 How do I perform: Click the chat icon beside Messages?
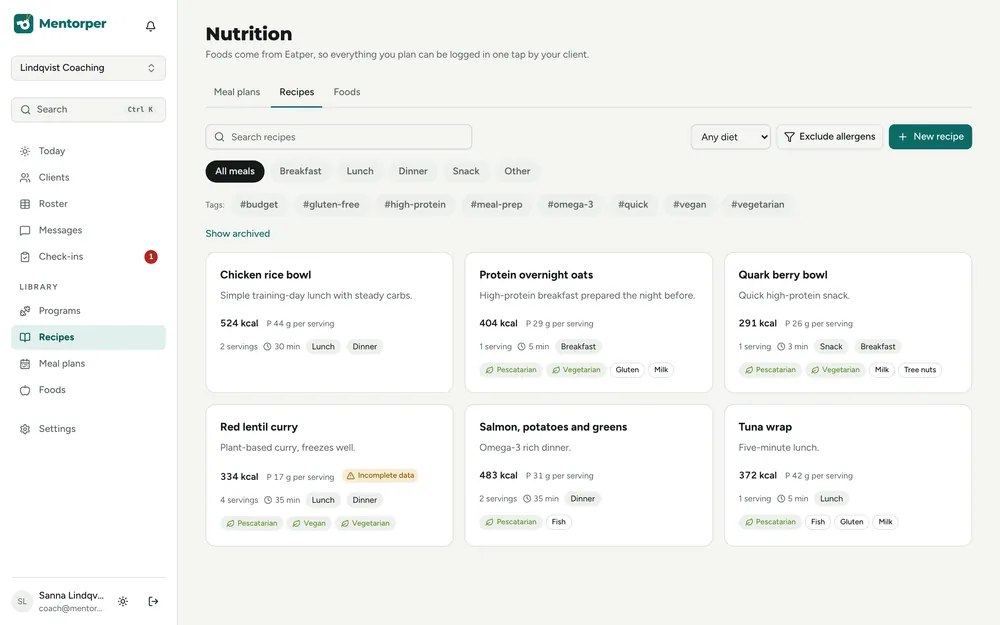25,230
